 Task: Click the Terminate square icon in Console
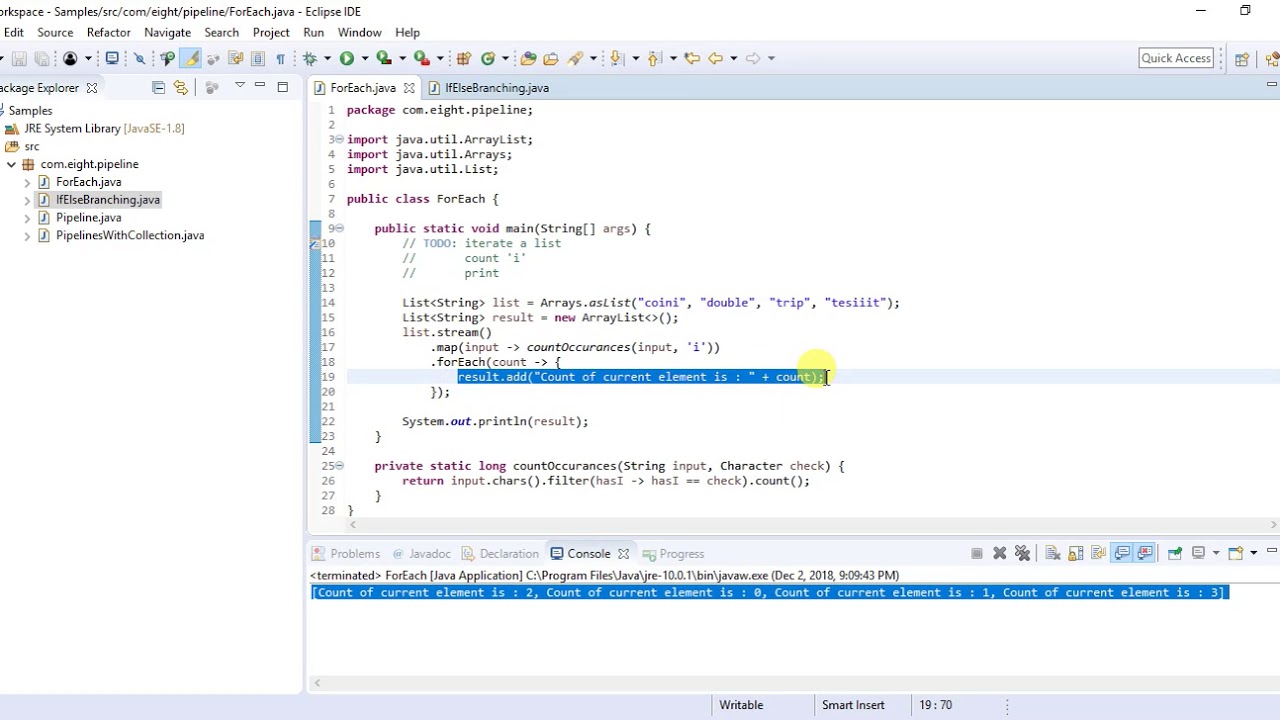976,553
